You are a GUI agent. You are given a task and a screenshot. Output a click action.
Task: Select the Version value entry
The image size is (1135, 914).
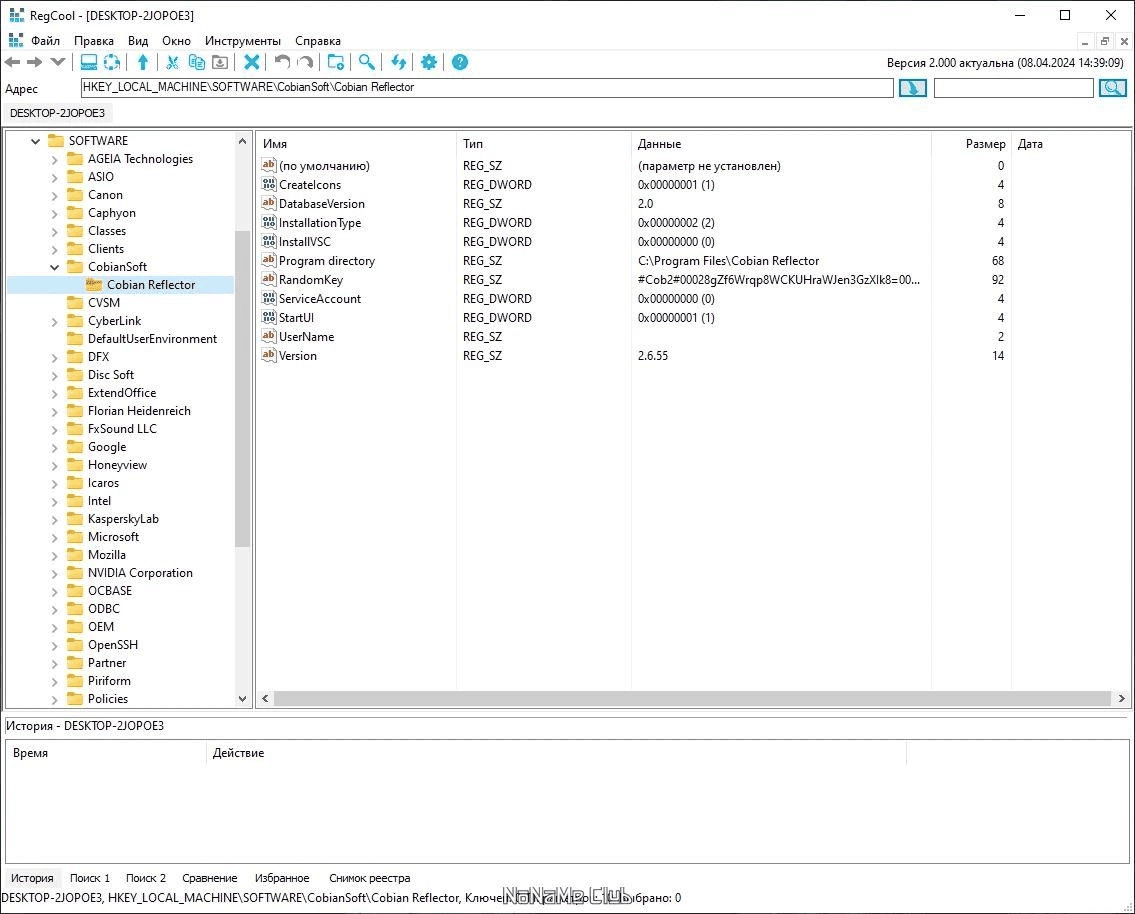298,356
